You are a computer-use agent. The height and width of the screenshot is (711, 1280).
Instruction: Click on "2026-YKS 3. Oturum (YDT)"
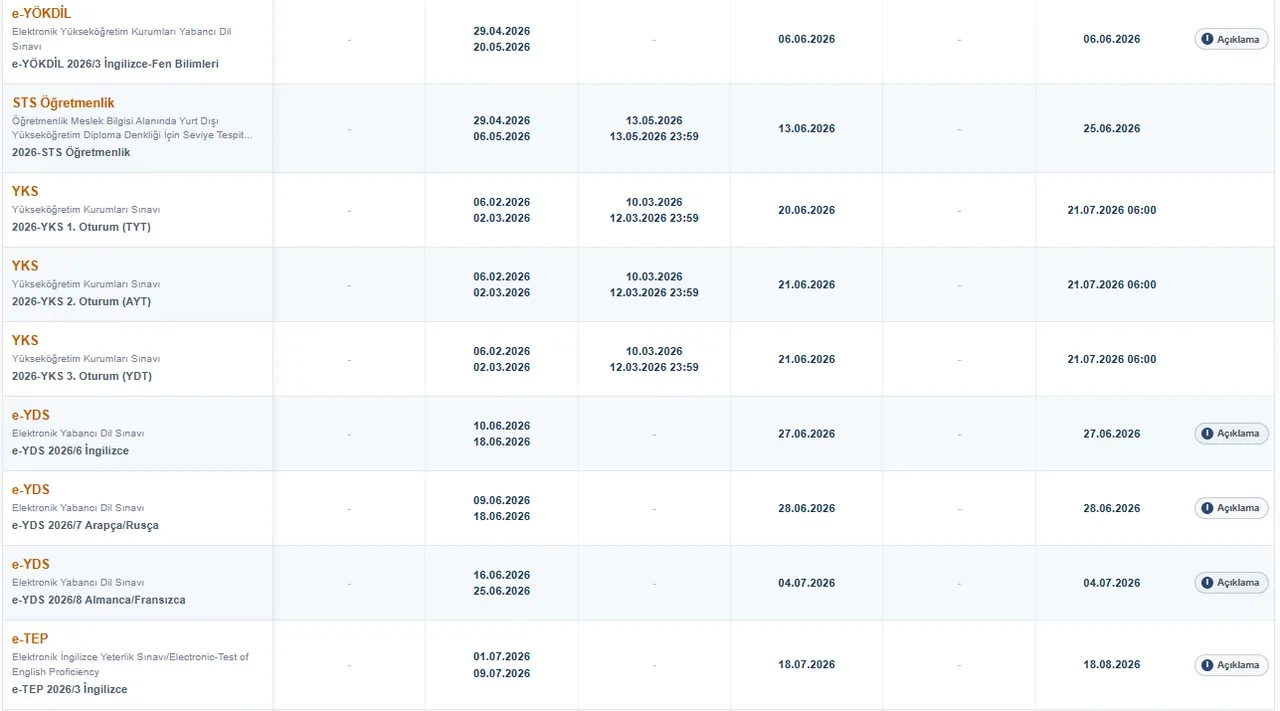tap(82, 376)
